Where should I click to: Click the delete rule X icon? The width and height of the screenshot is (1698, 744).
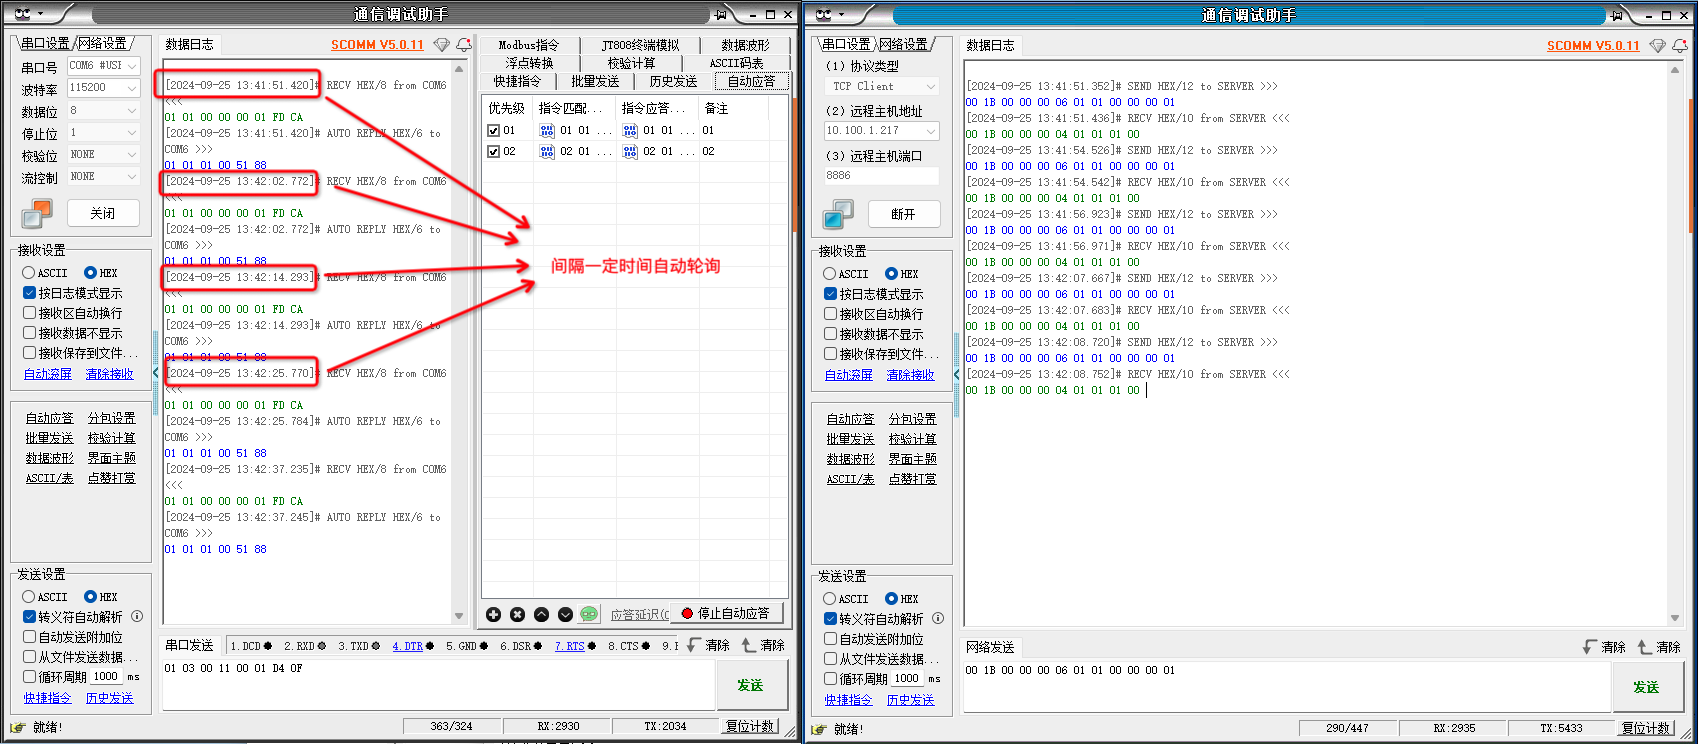point(517,614)
